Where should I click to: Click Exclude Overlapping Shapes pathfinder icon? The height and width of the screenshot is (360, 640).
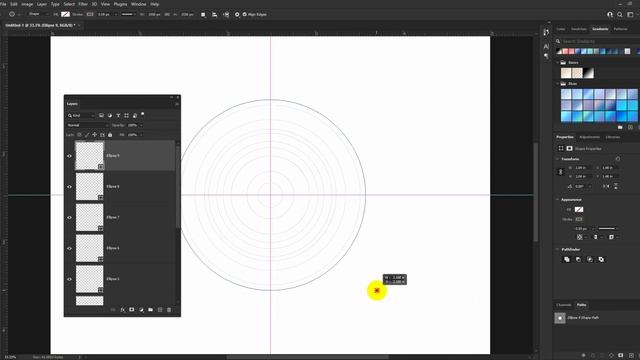pyautogui.click(x=601, y=259)
